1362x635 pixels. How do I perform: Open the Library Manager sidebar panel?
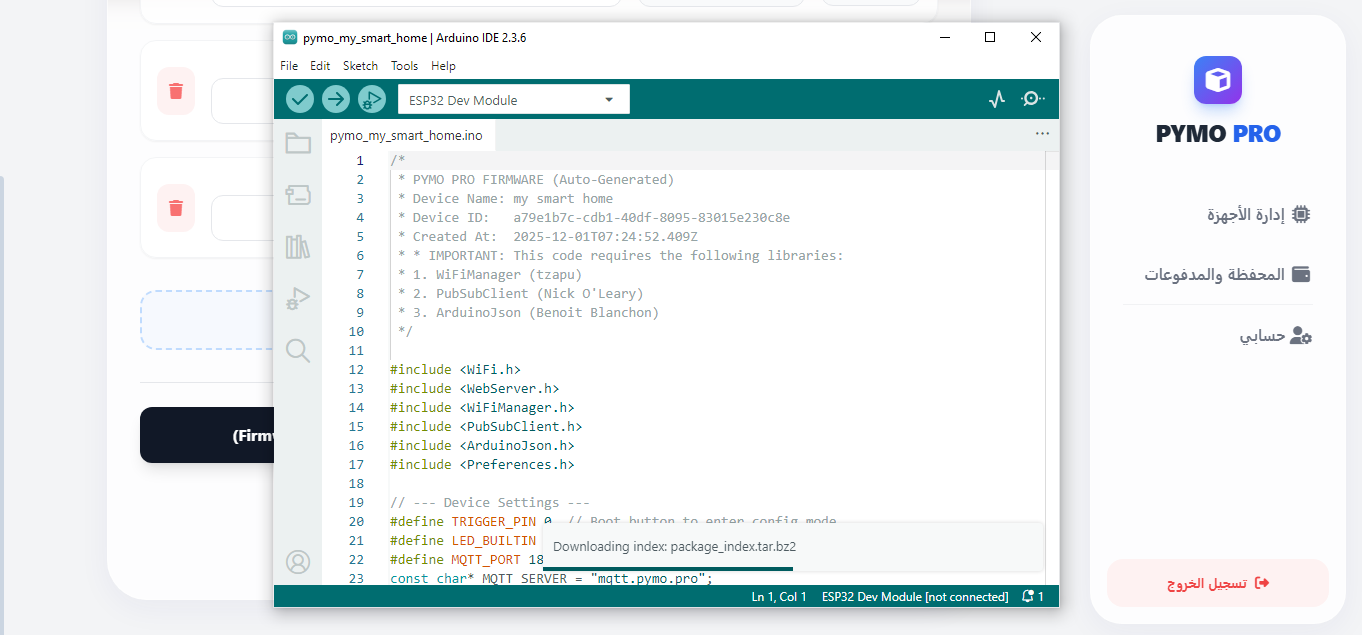298,247
